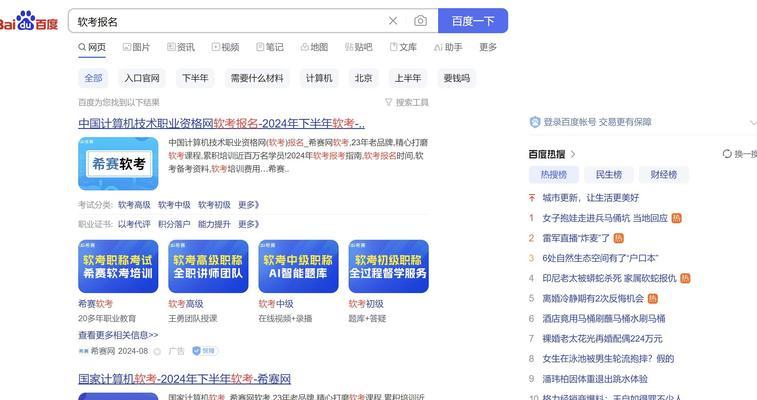Viewport: 757px width, 400px height.
Task: Open the 软考中级 exam category link
Action: tap(174, 205)
